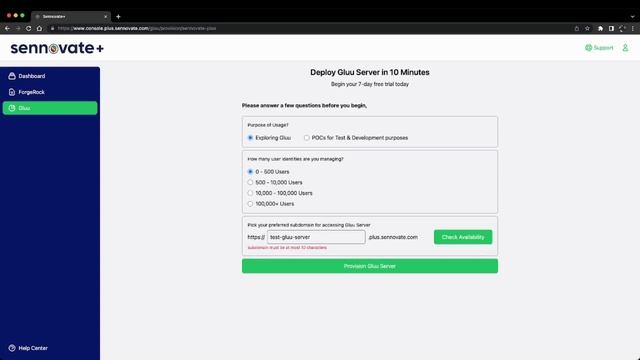Click the 'Deploy Gluu Server in 10 Minutes' heading
The height and width of the screenshot is (360, 640).
370,72
